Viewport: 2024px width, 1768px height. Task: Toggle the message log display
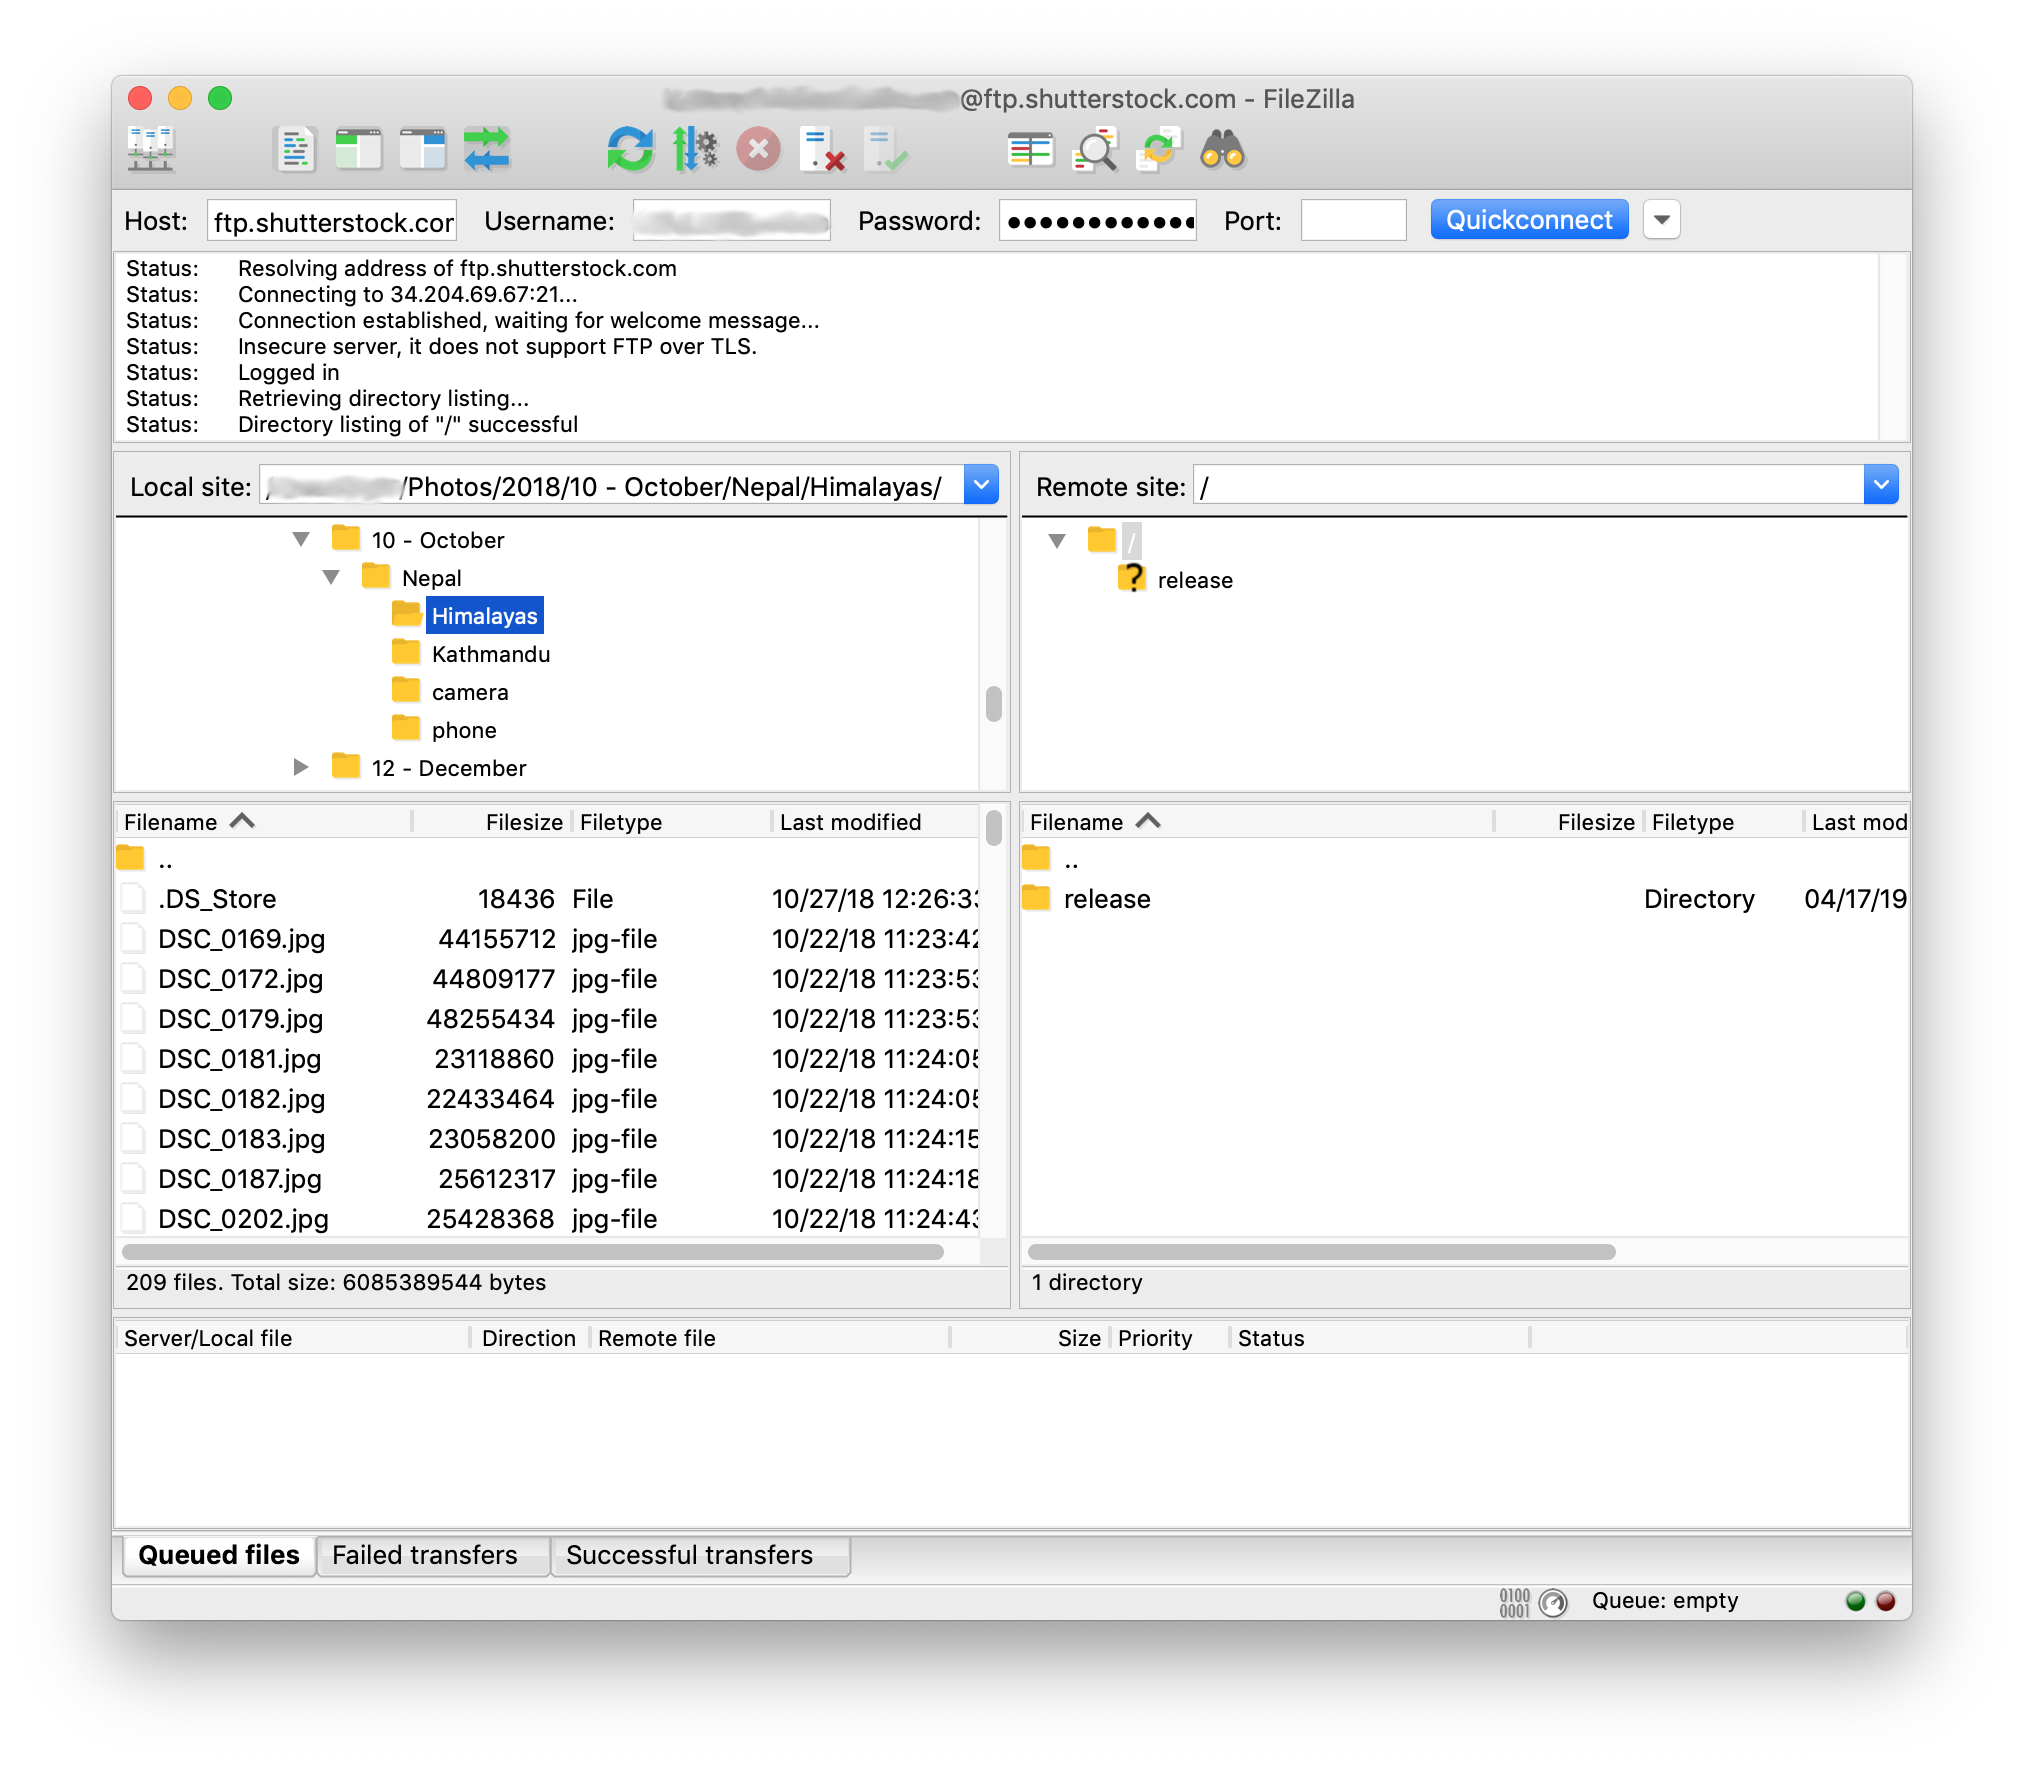coord(295,150)
